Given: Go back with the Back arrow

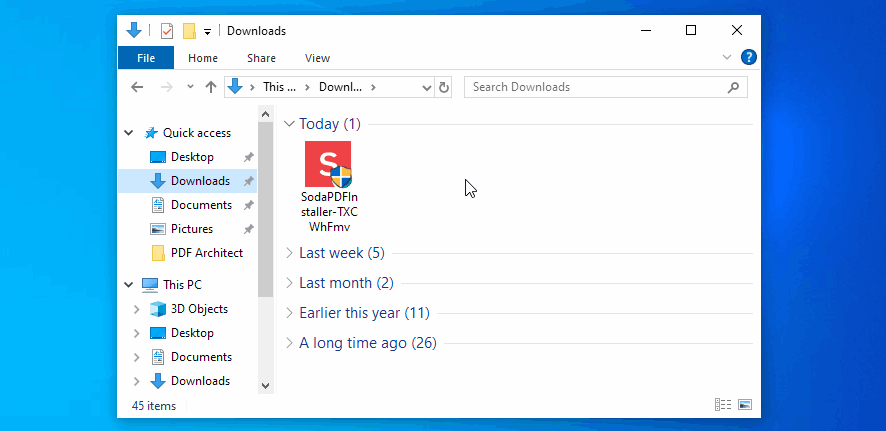Looking at the screenshot, I should (x=137, y=87).
